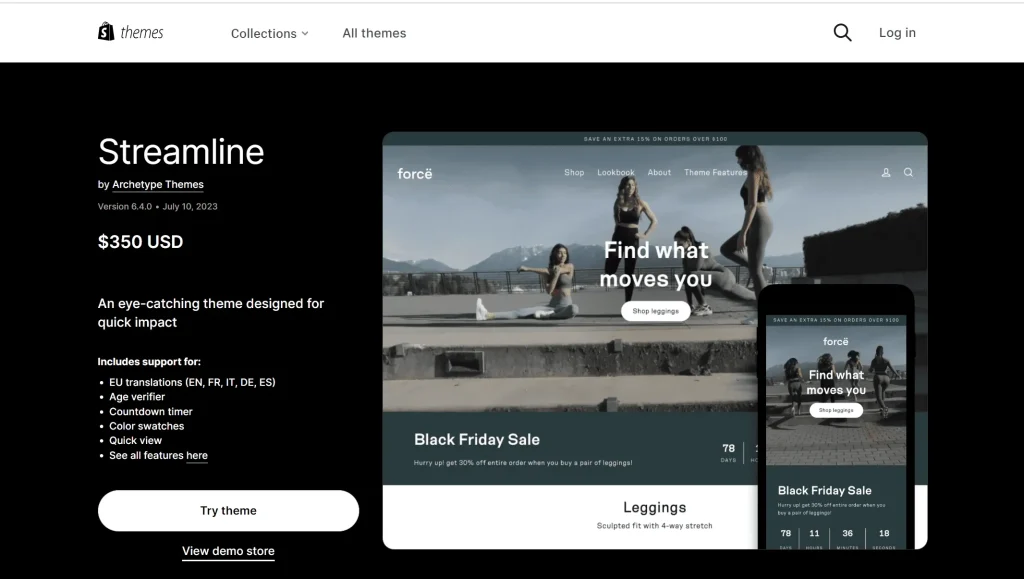
Task: Click the Log in link
Action: click(897, 33)
